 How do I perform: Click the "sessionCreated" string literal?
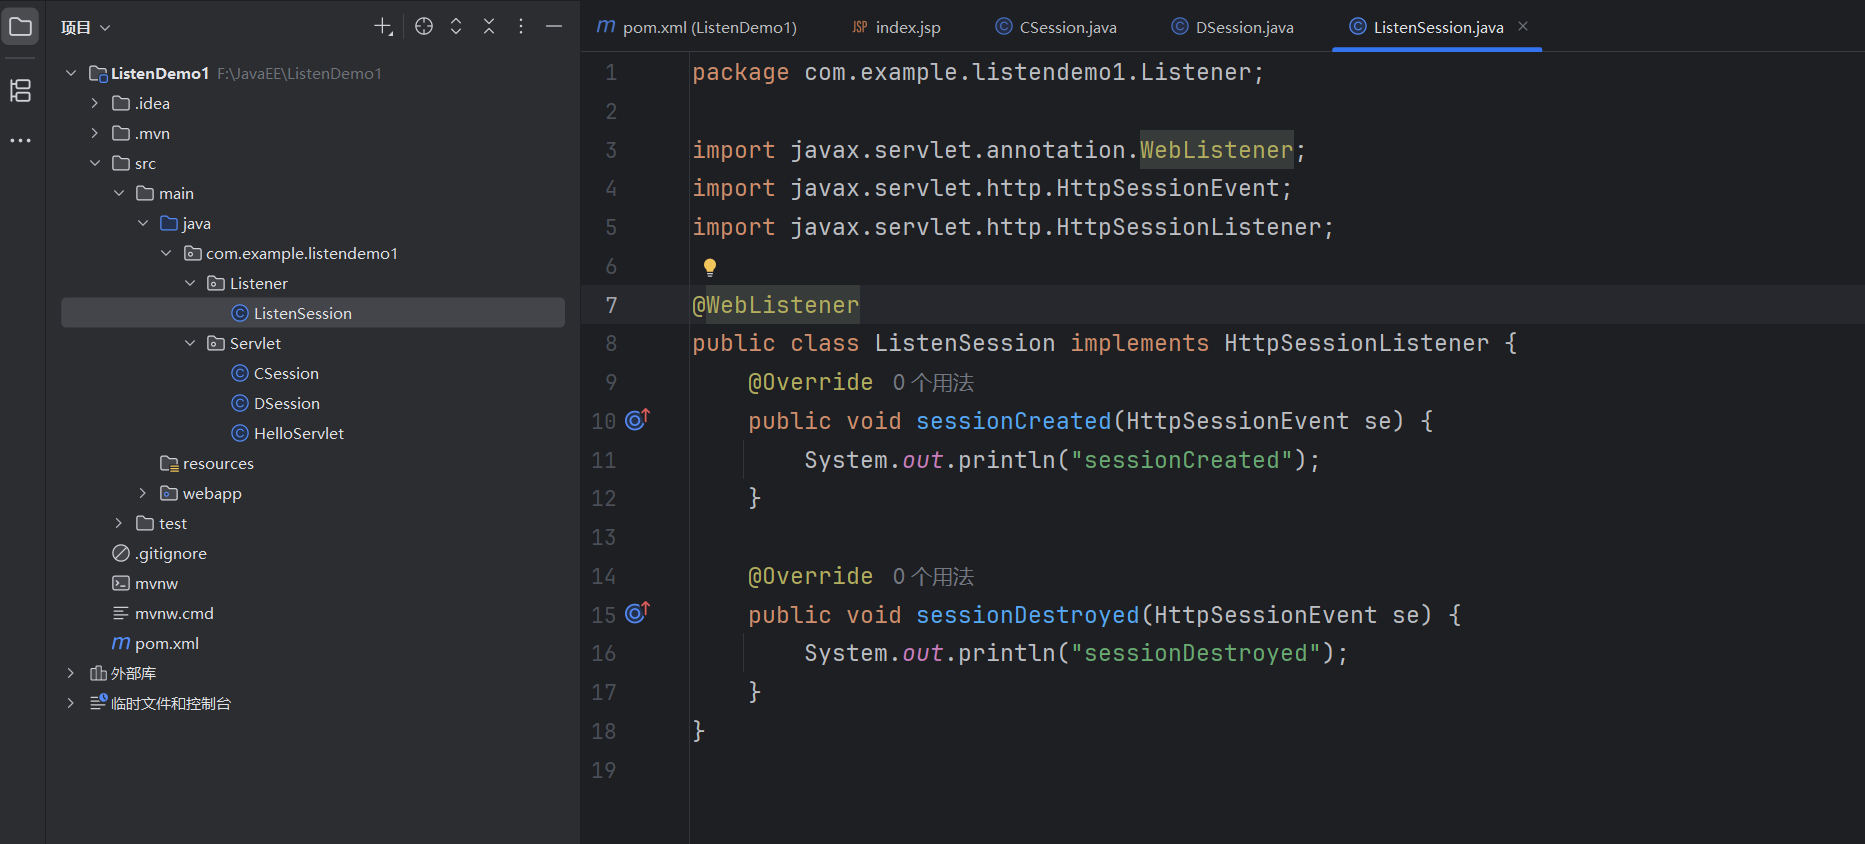(x=1181, y=460)
